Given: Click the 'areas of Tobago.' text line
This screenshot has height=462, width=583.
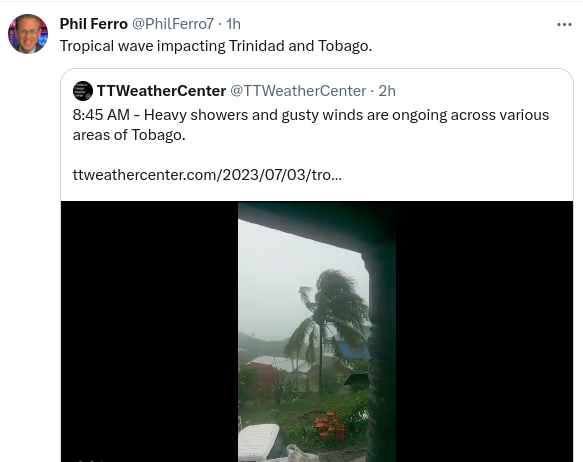Looking at the screenshot, I should coord(129,135).
